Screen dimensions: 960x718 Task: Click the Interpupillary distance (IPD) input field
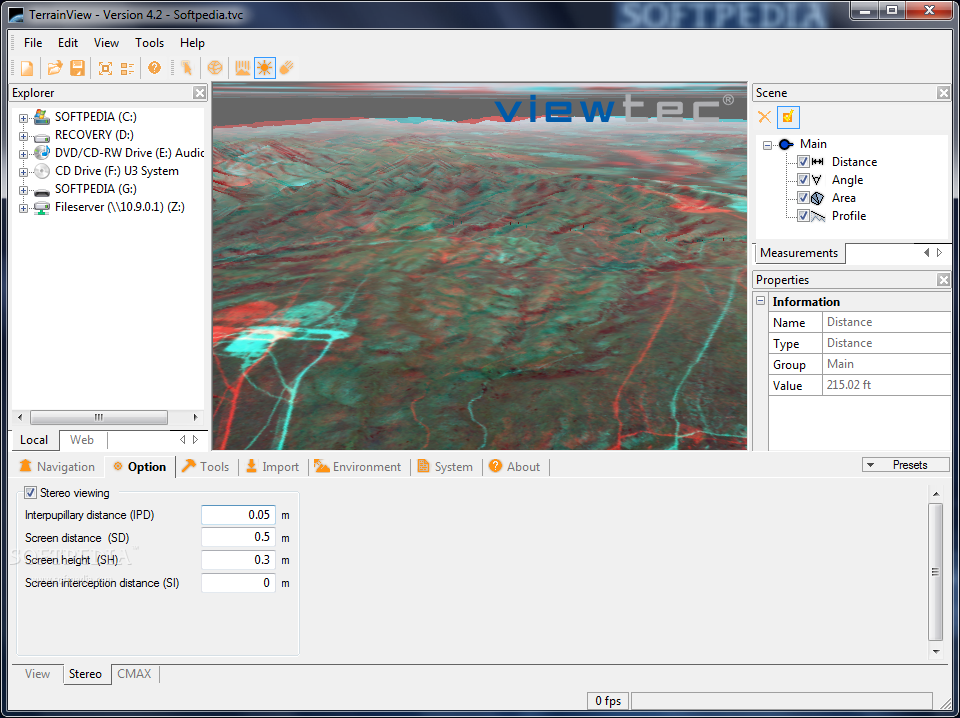point(238,515)
